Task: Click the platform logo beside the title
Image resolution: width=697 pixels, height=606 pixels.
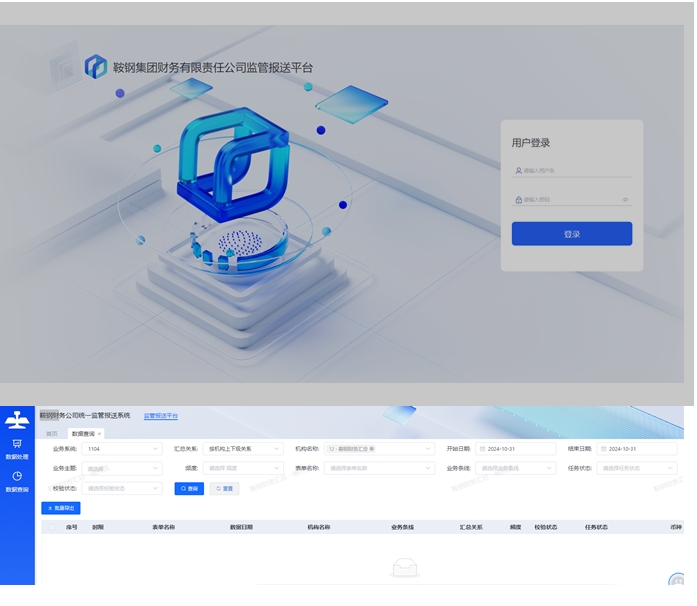Action: [96, 67]
